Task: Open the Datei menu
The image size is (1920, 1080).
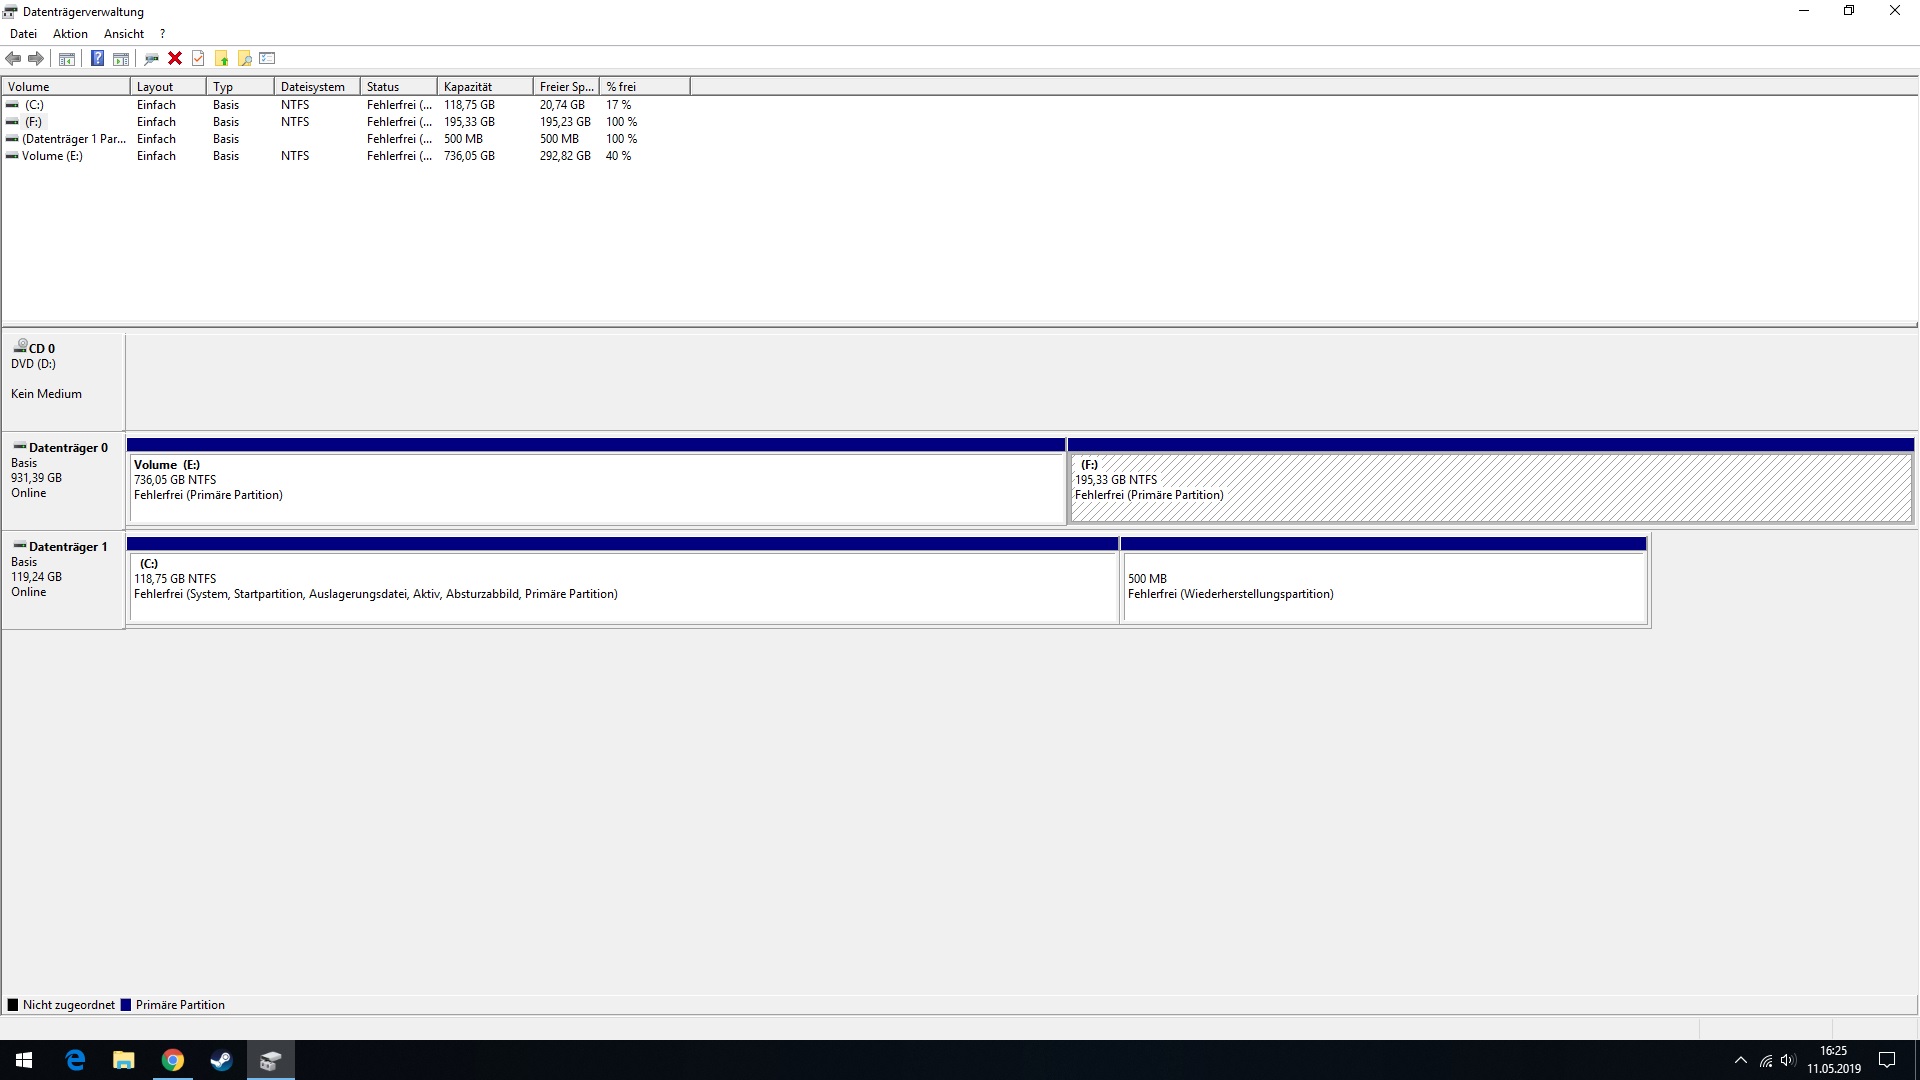Action: pos(23,34)
